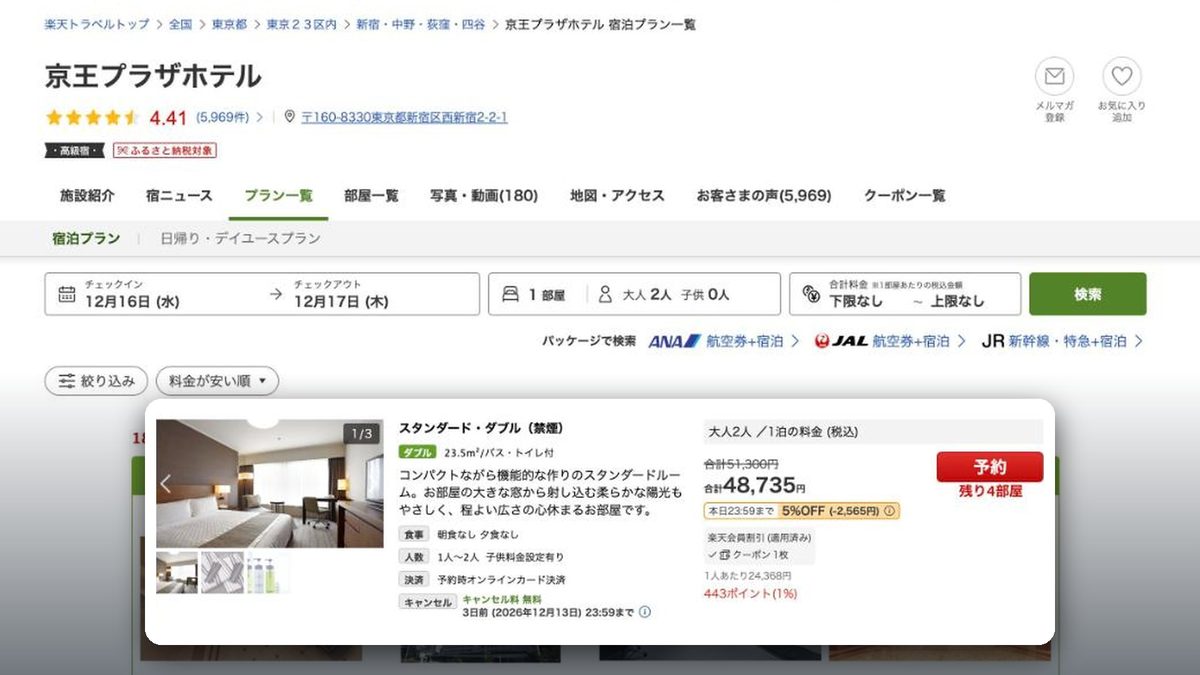Viewport: 1200px width, 675px height.
Task: Open the main room photo
Action: coord(270,484)
